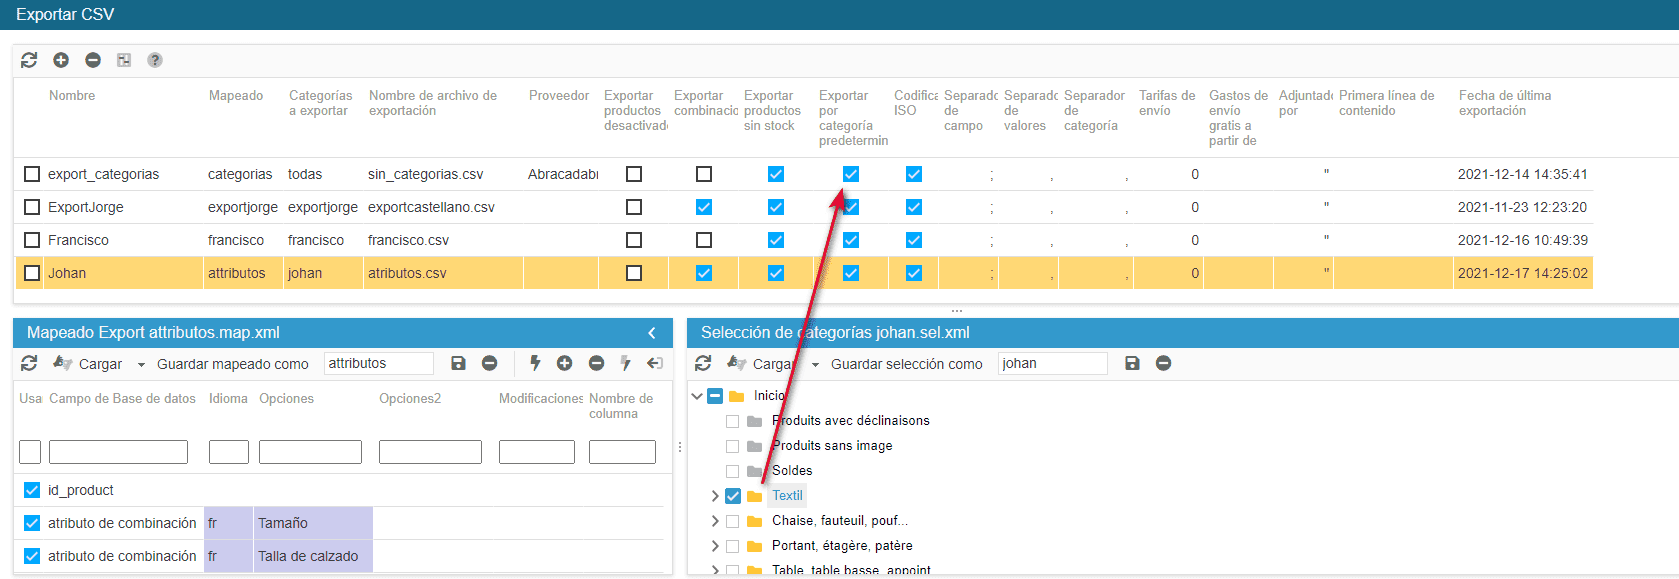Click the Fecha de última exportación header

(x=1504, y=103)
